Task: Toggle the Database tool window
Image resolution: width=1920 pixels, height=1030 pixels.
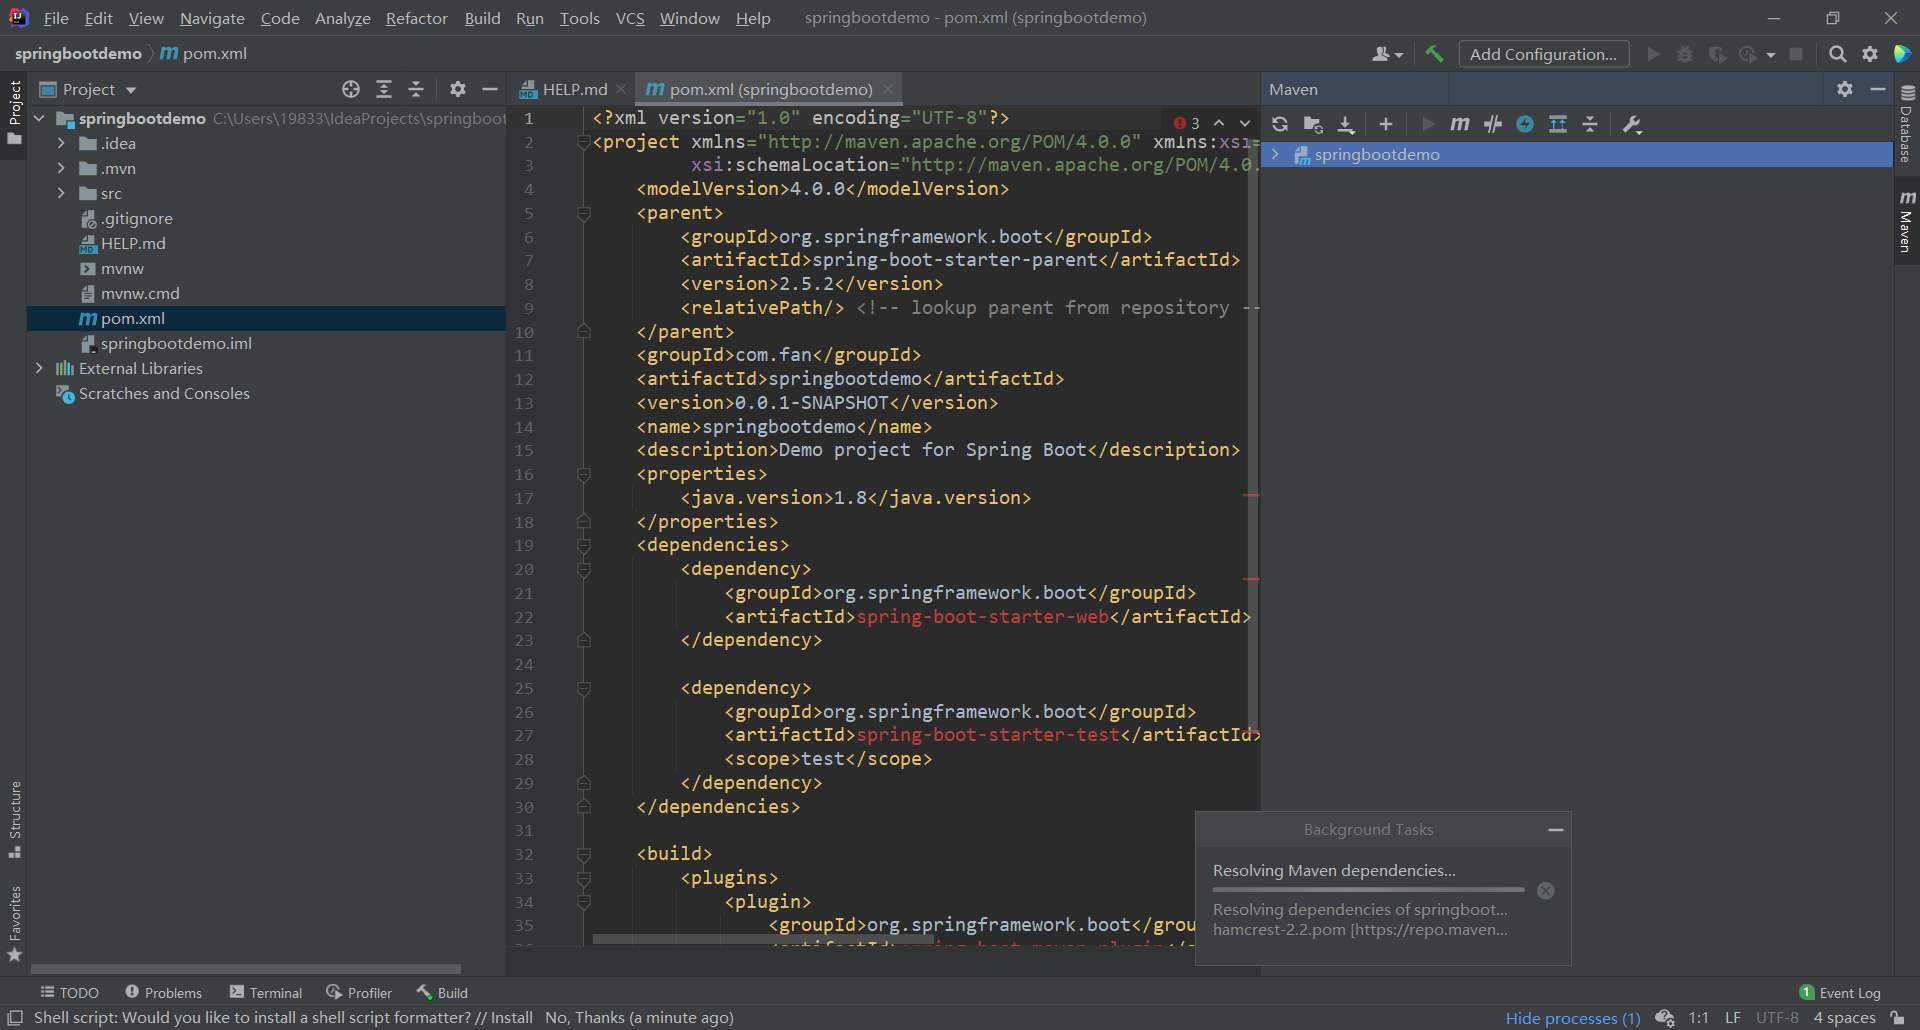Action: pyautogui.click(x=1906, y=125)
